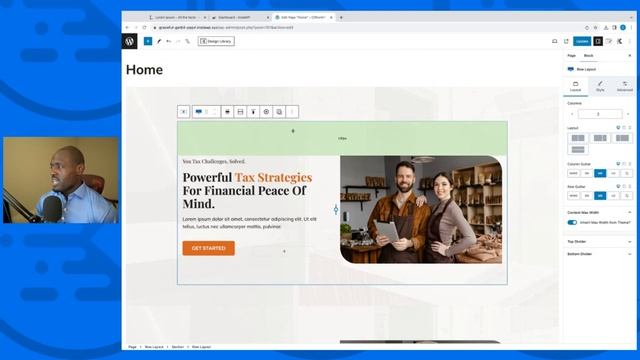Screen dimensions: 640x360
Task: Click the Home page title
Action: [144, 70]
